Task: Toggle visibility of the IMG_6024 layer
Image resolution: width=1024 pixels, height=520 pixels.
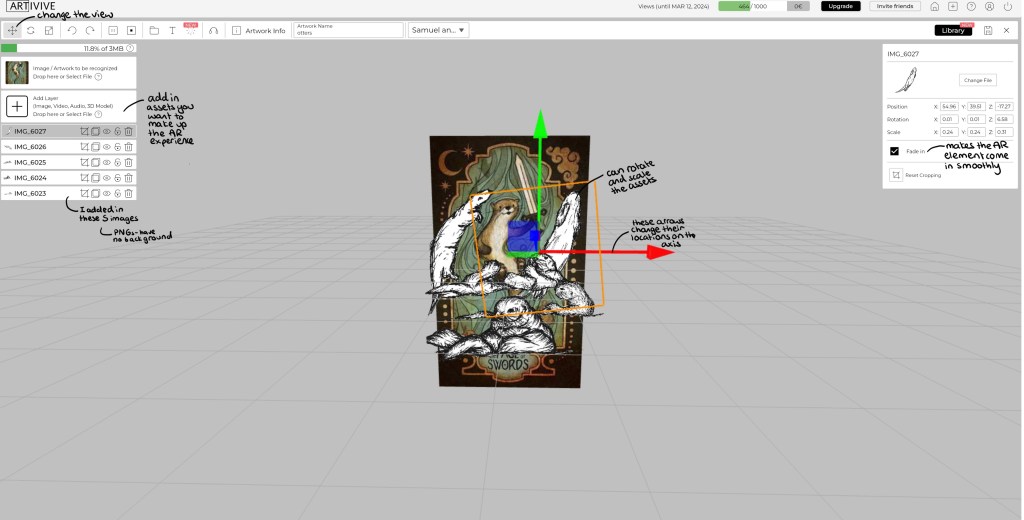Action: 107,178
